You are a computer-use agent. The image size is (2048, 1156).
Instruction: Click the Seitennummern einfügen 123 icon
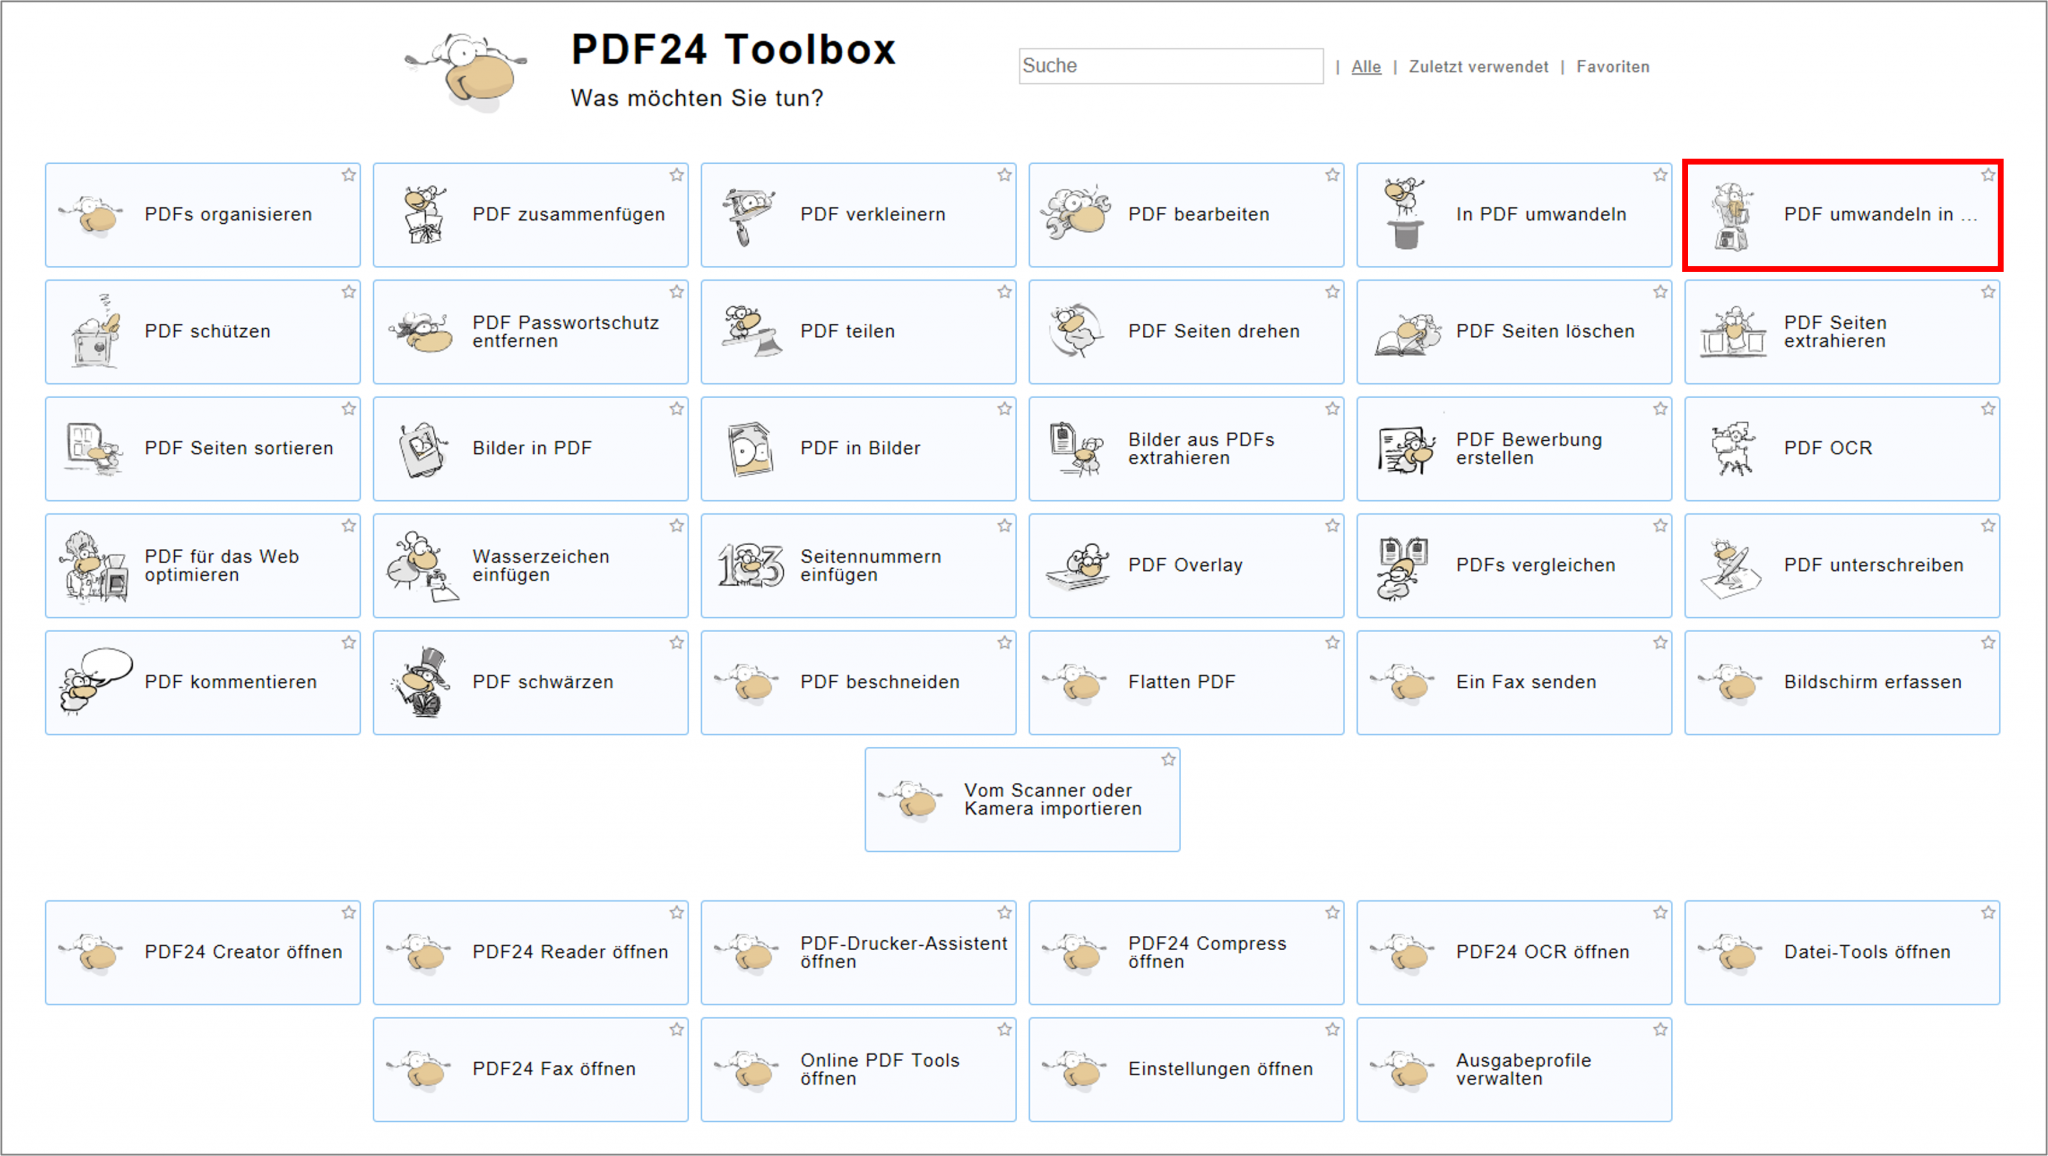point(751,566)
